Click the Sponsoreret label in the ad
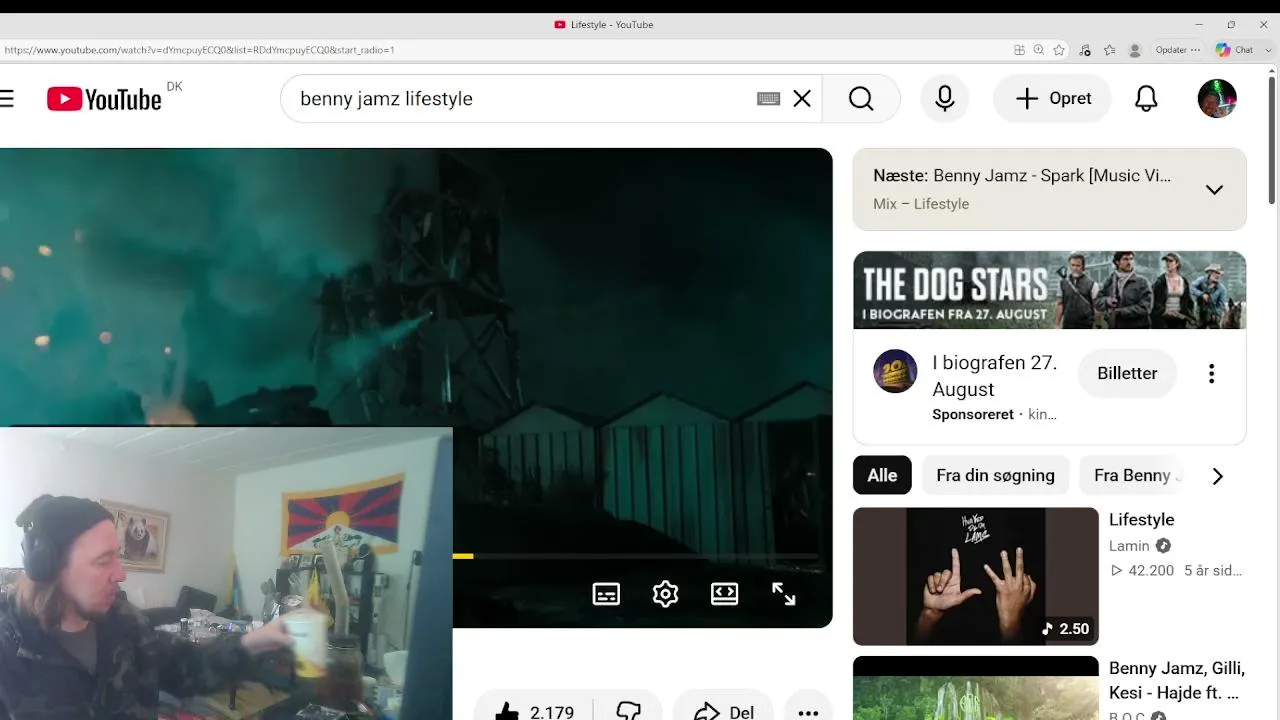The image size is (1280, 720). (973, 414)
